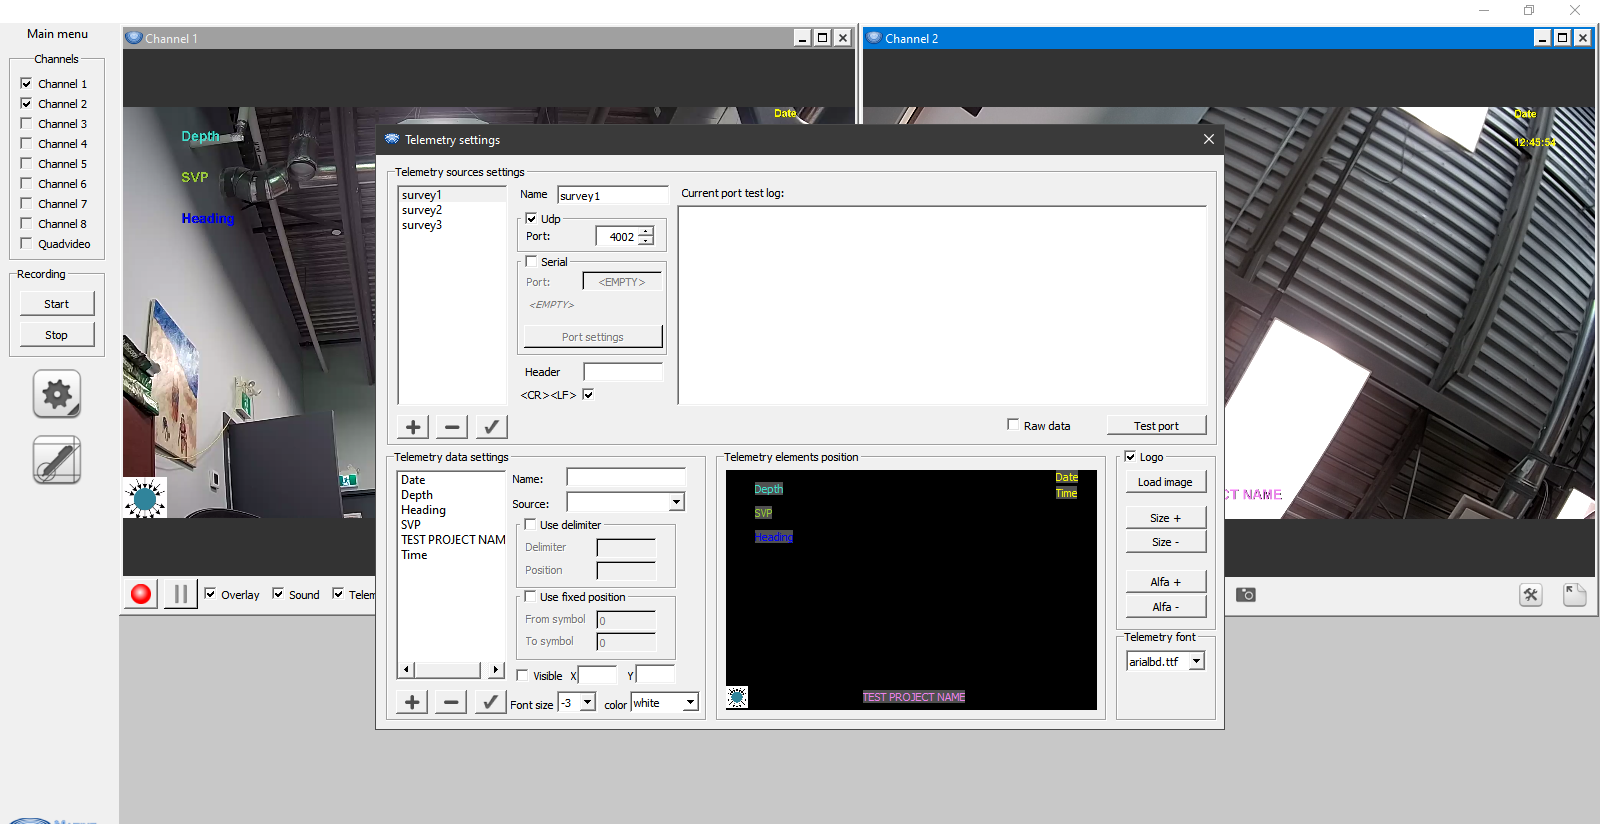Click the Test port button
Image resolution: width=1600 pixels, height=824 pixels.
(1156, 426)
